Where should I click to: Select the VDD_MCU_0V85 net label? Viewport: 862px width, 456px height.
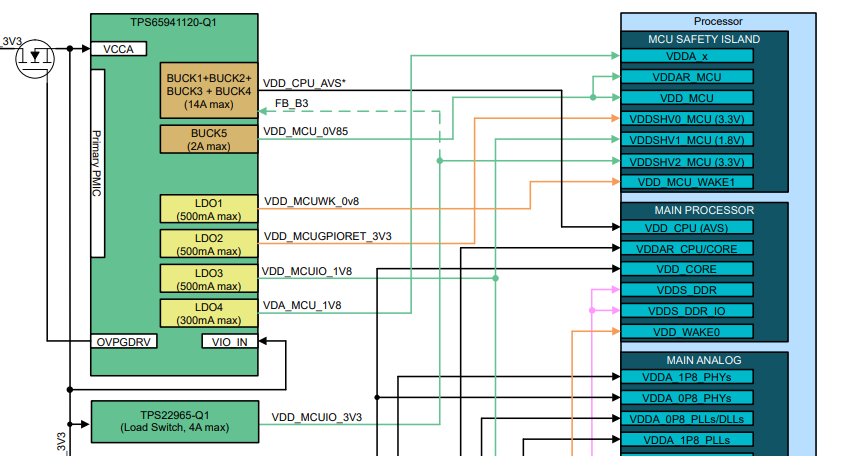pyautogui.click(x=305, y=131)
